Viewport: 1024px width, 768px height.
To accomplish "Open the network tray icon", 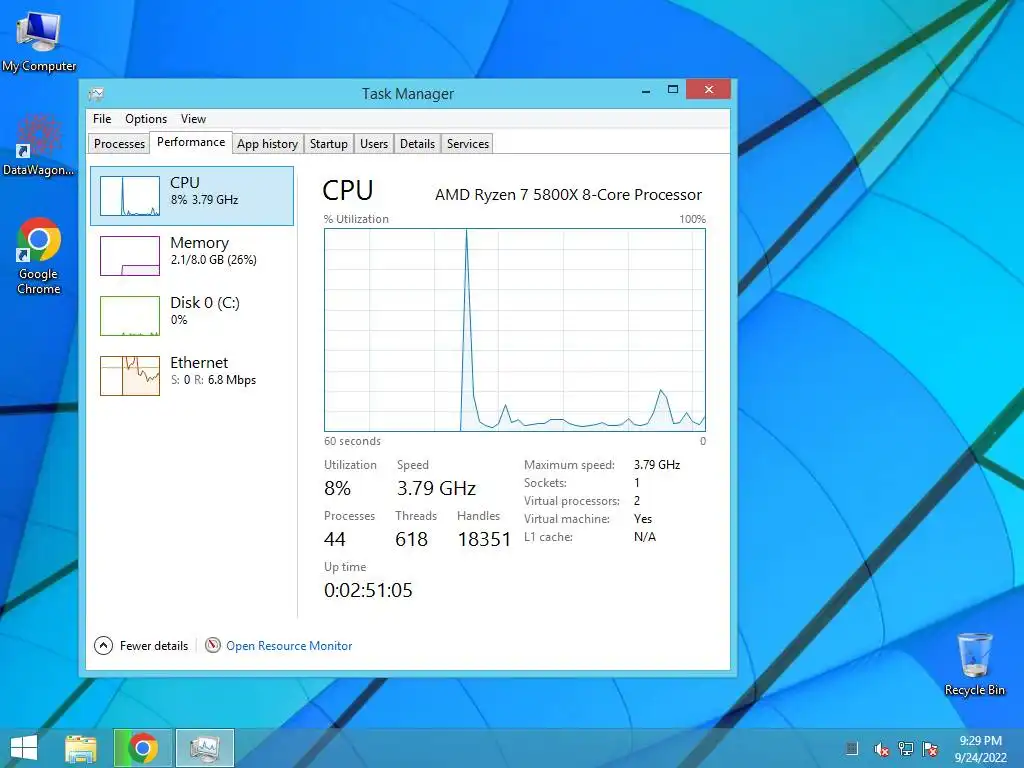I will pyautogui.click(x=906, y=749).
